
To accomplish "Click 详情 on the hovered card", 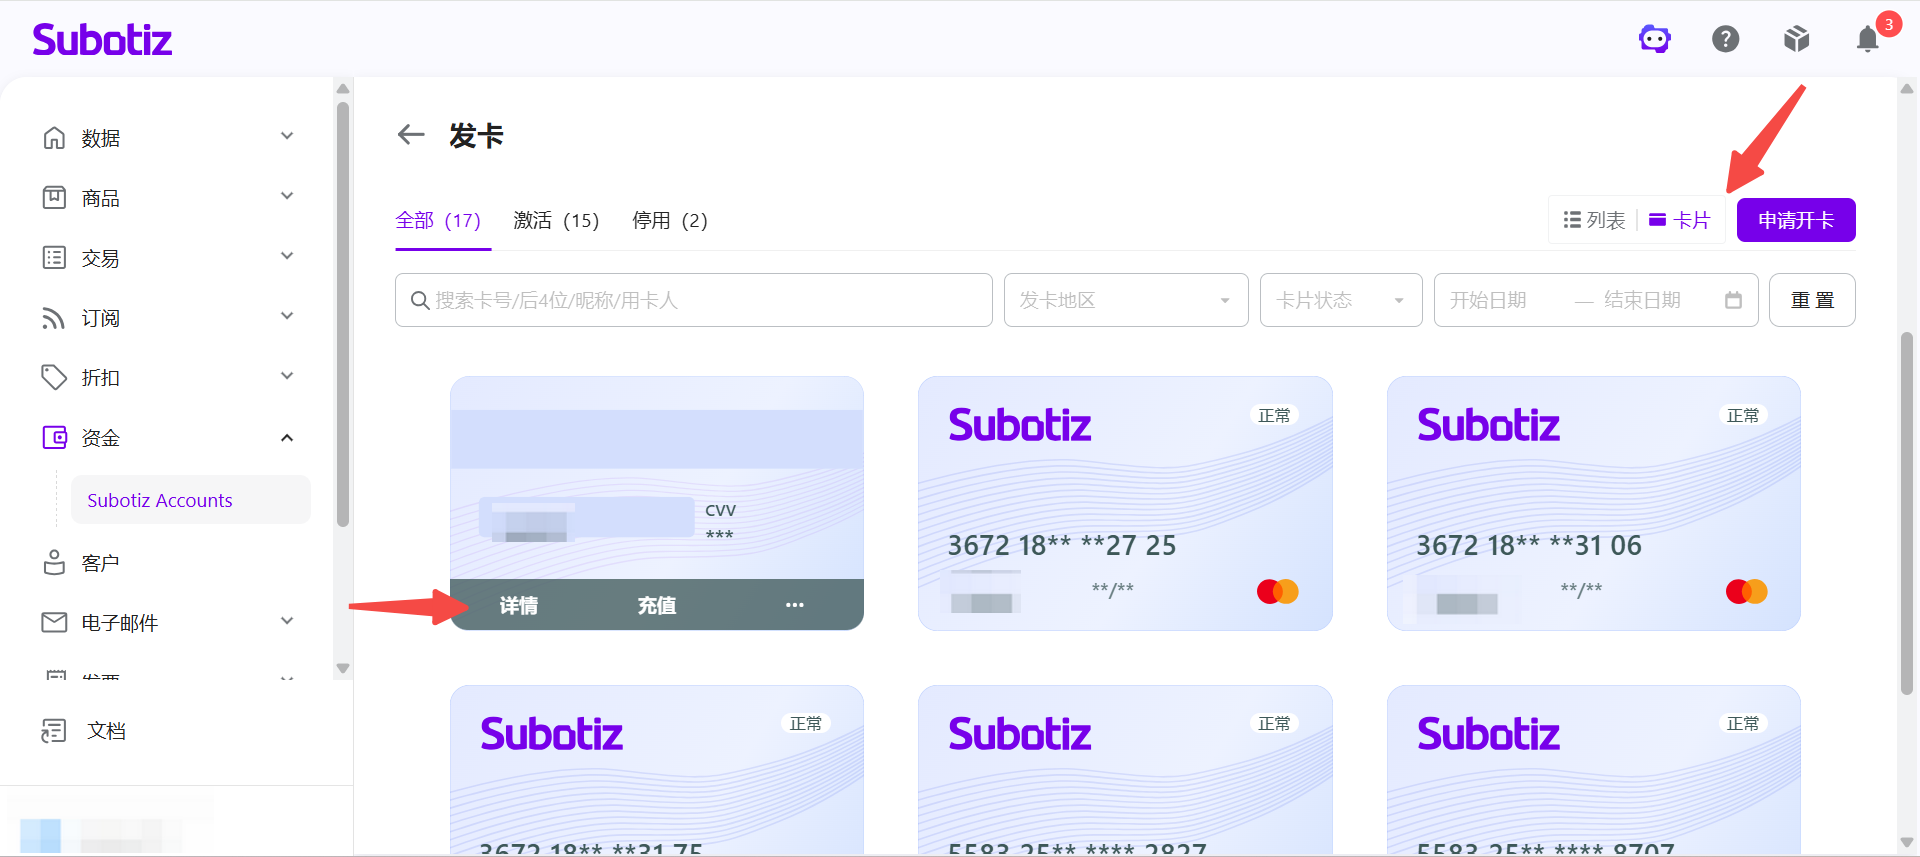I will [518, 605].
